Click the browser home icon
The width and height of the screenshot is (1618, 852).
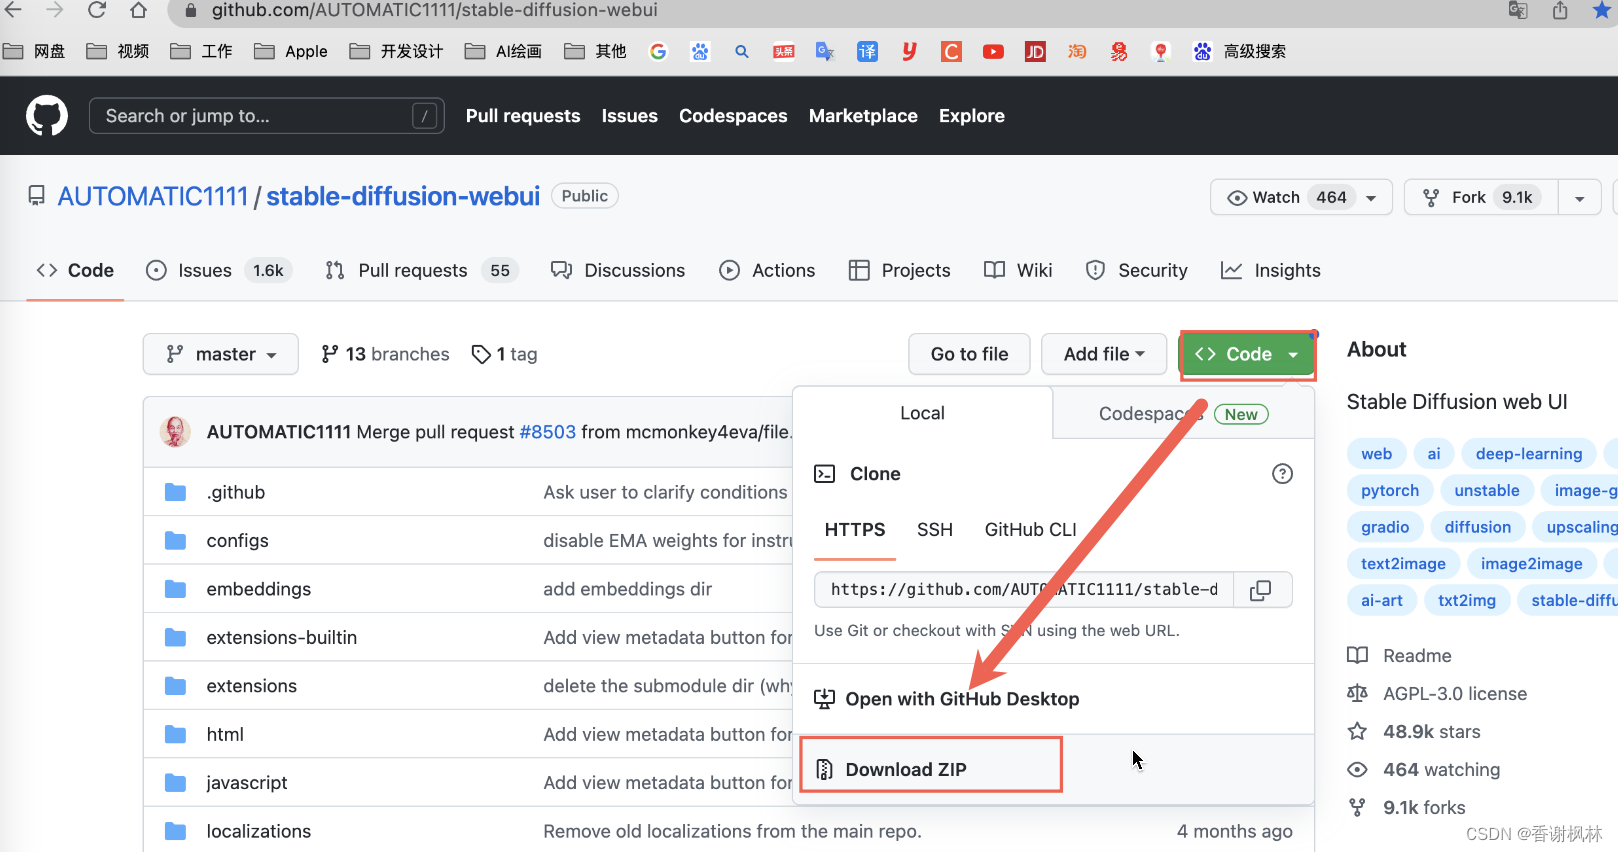138,10
